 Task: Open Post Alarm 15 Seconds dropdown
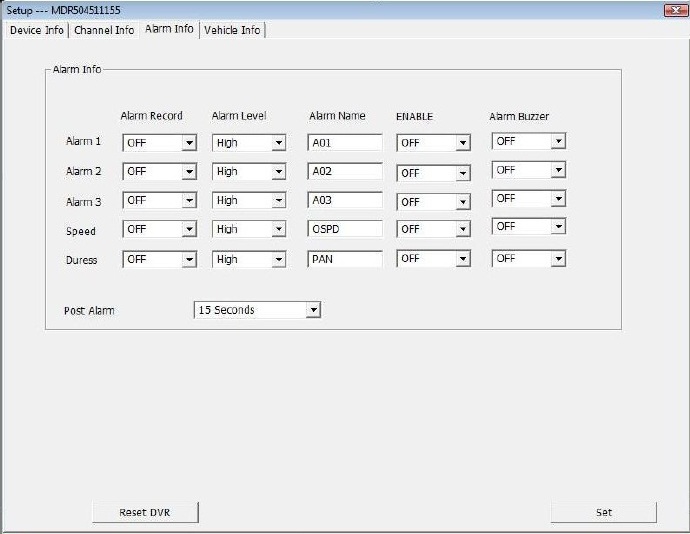(x=257, y=310)
